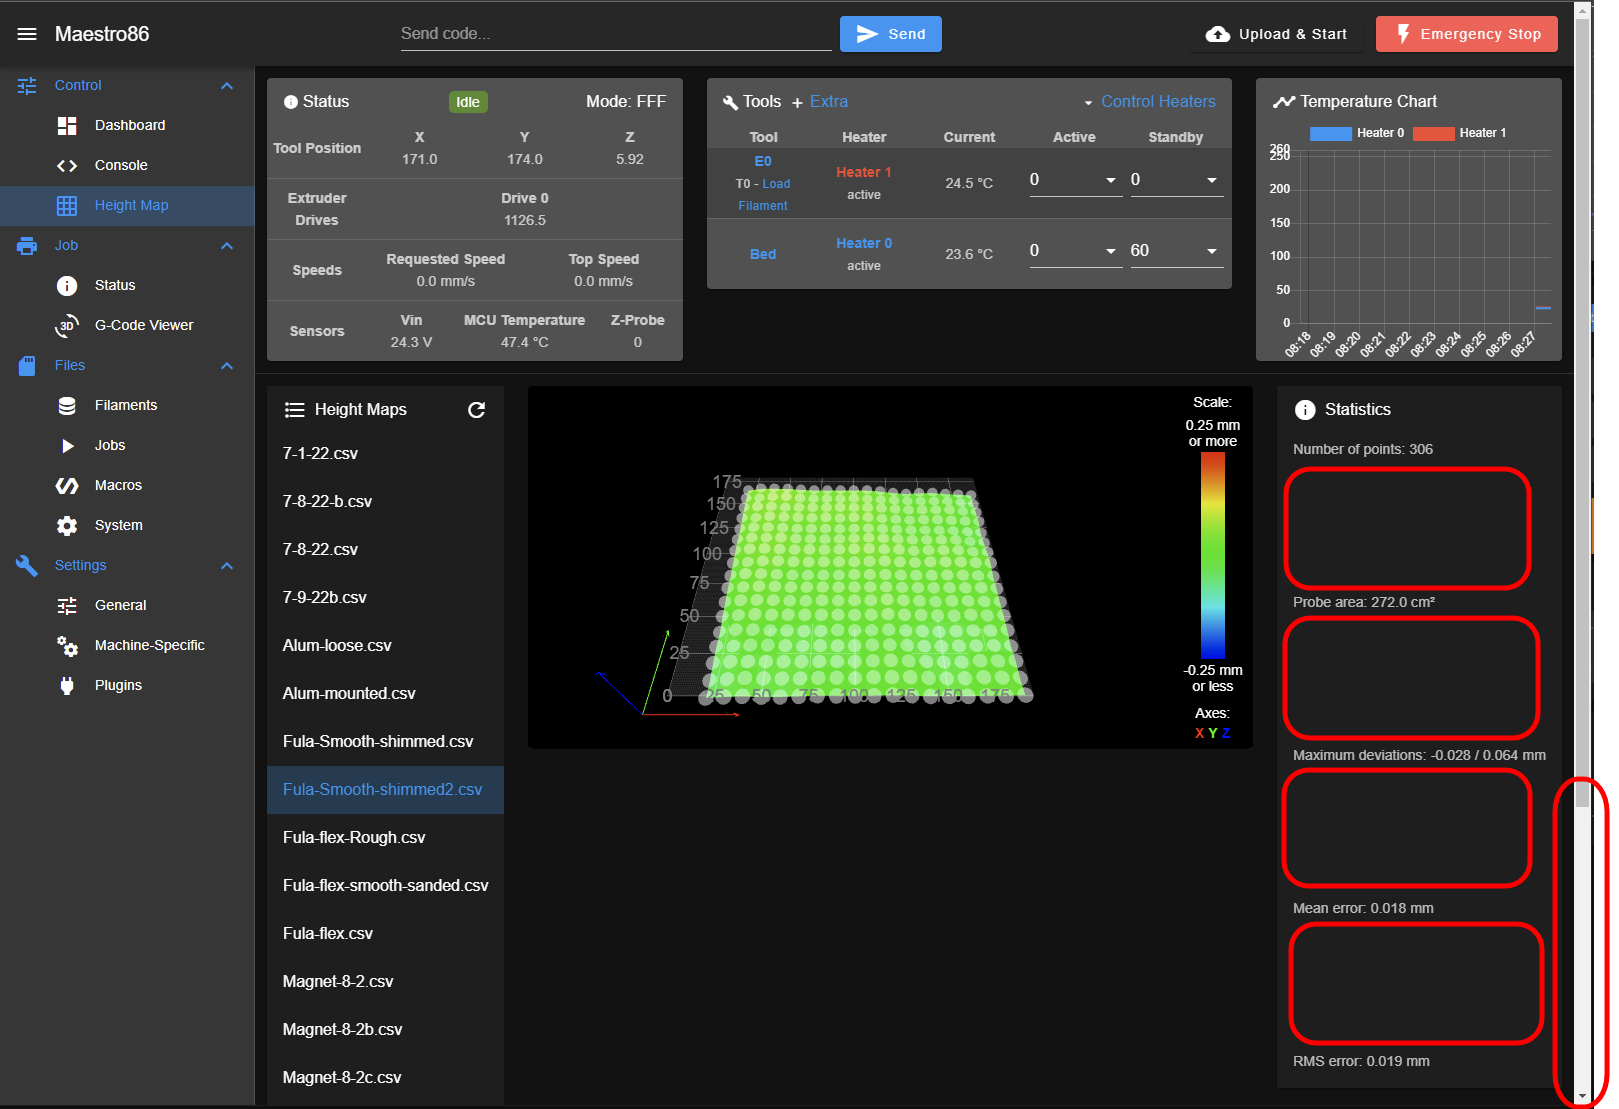Image resolution: width=1619 pixels, height=1109 pixels.
Task: Click the Send button
Action: coord(891,34)
